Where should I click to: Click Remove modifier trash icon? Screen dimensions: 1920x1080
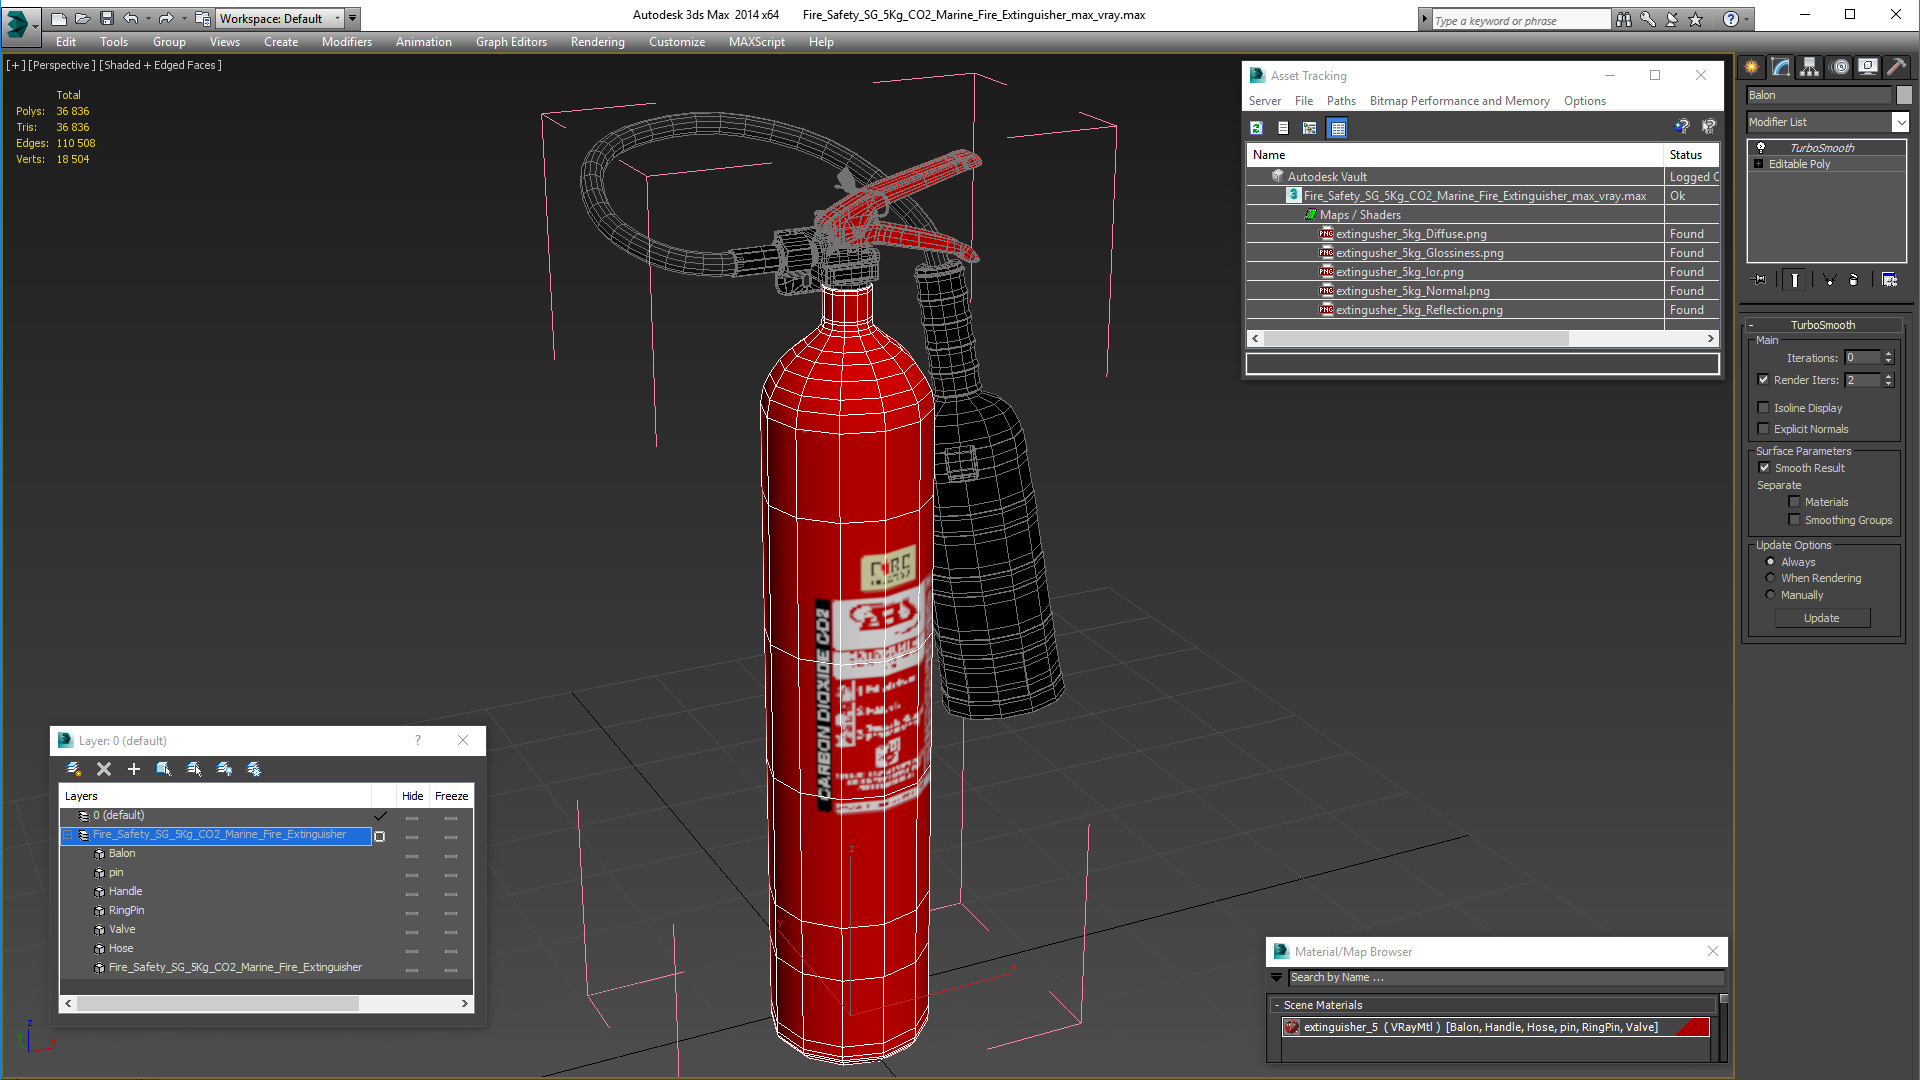coord(1853,280)
